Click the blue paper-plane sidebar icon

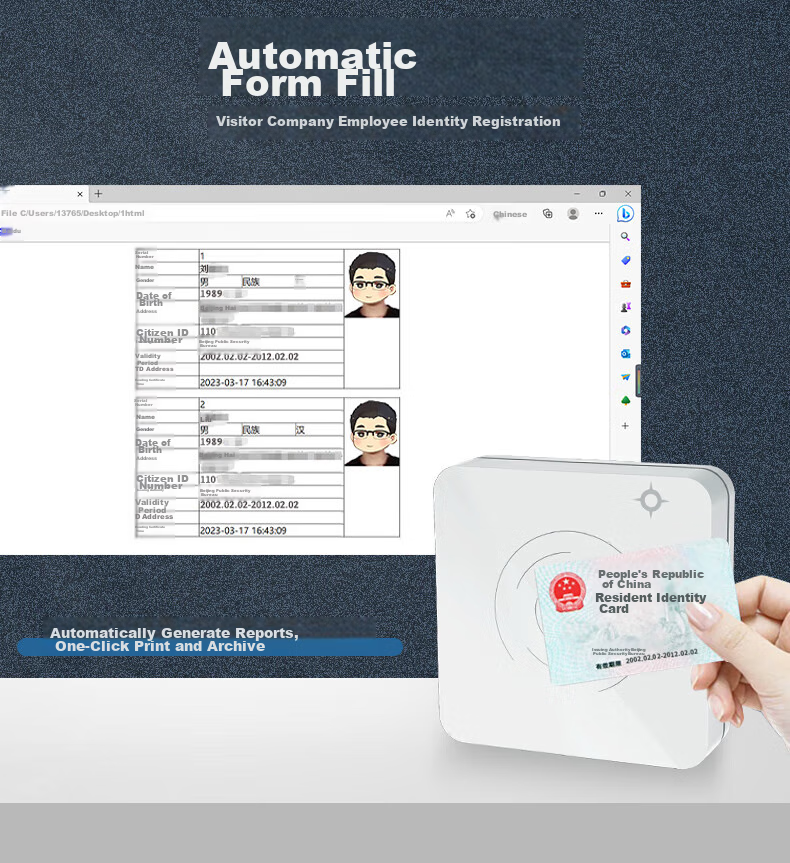coord(625,377)
